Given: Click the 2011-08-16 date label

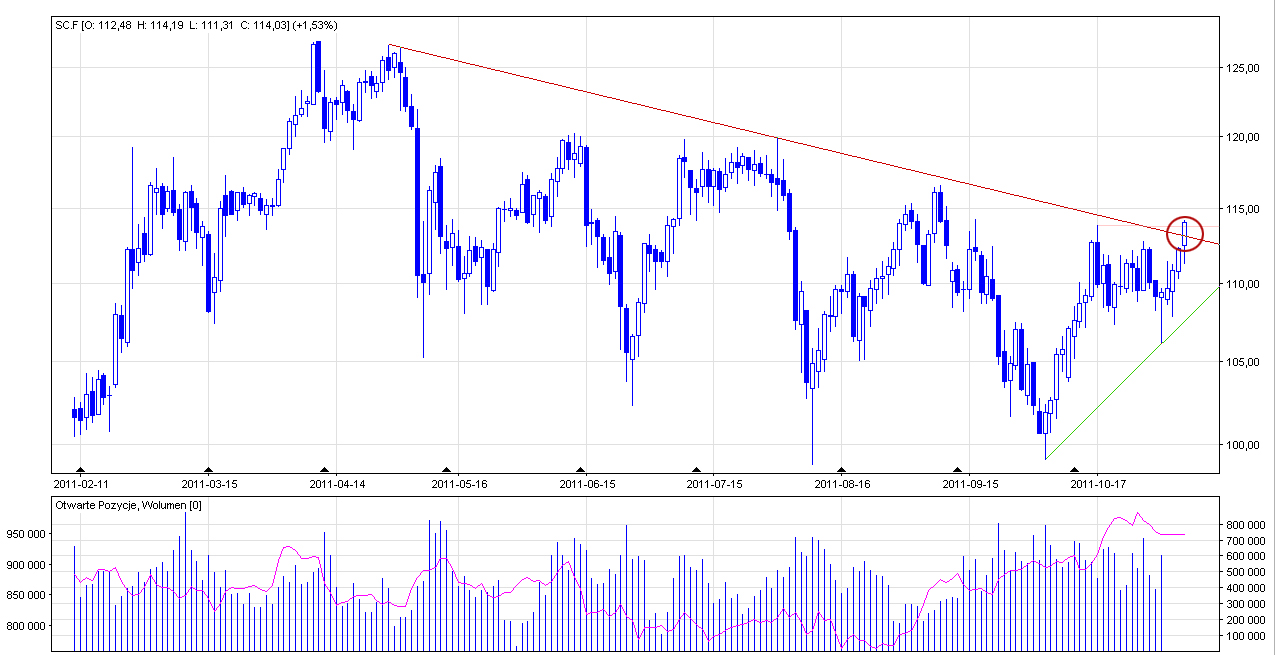Looking at the screenshot, I should click(843, 483).
